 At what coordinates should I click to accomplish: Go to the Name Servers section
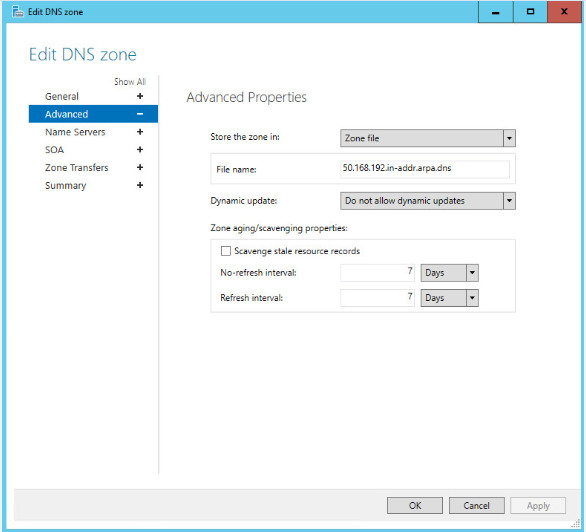pyautogui.click(x=75, y=132)
